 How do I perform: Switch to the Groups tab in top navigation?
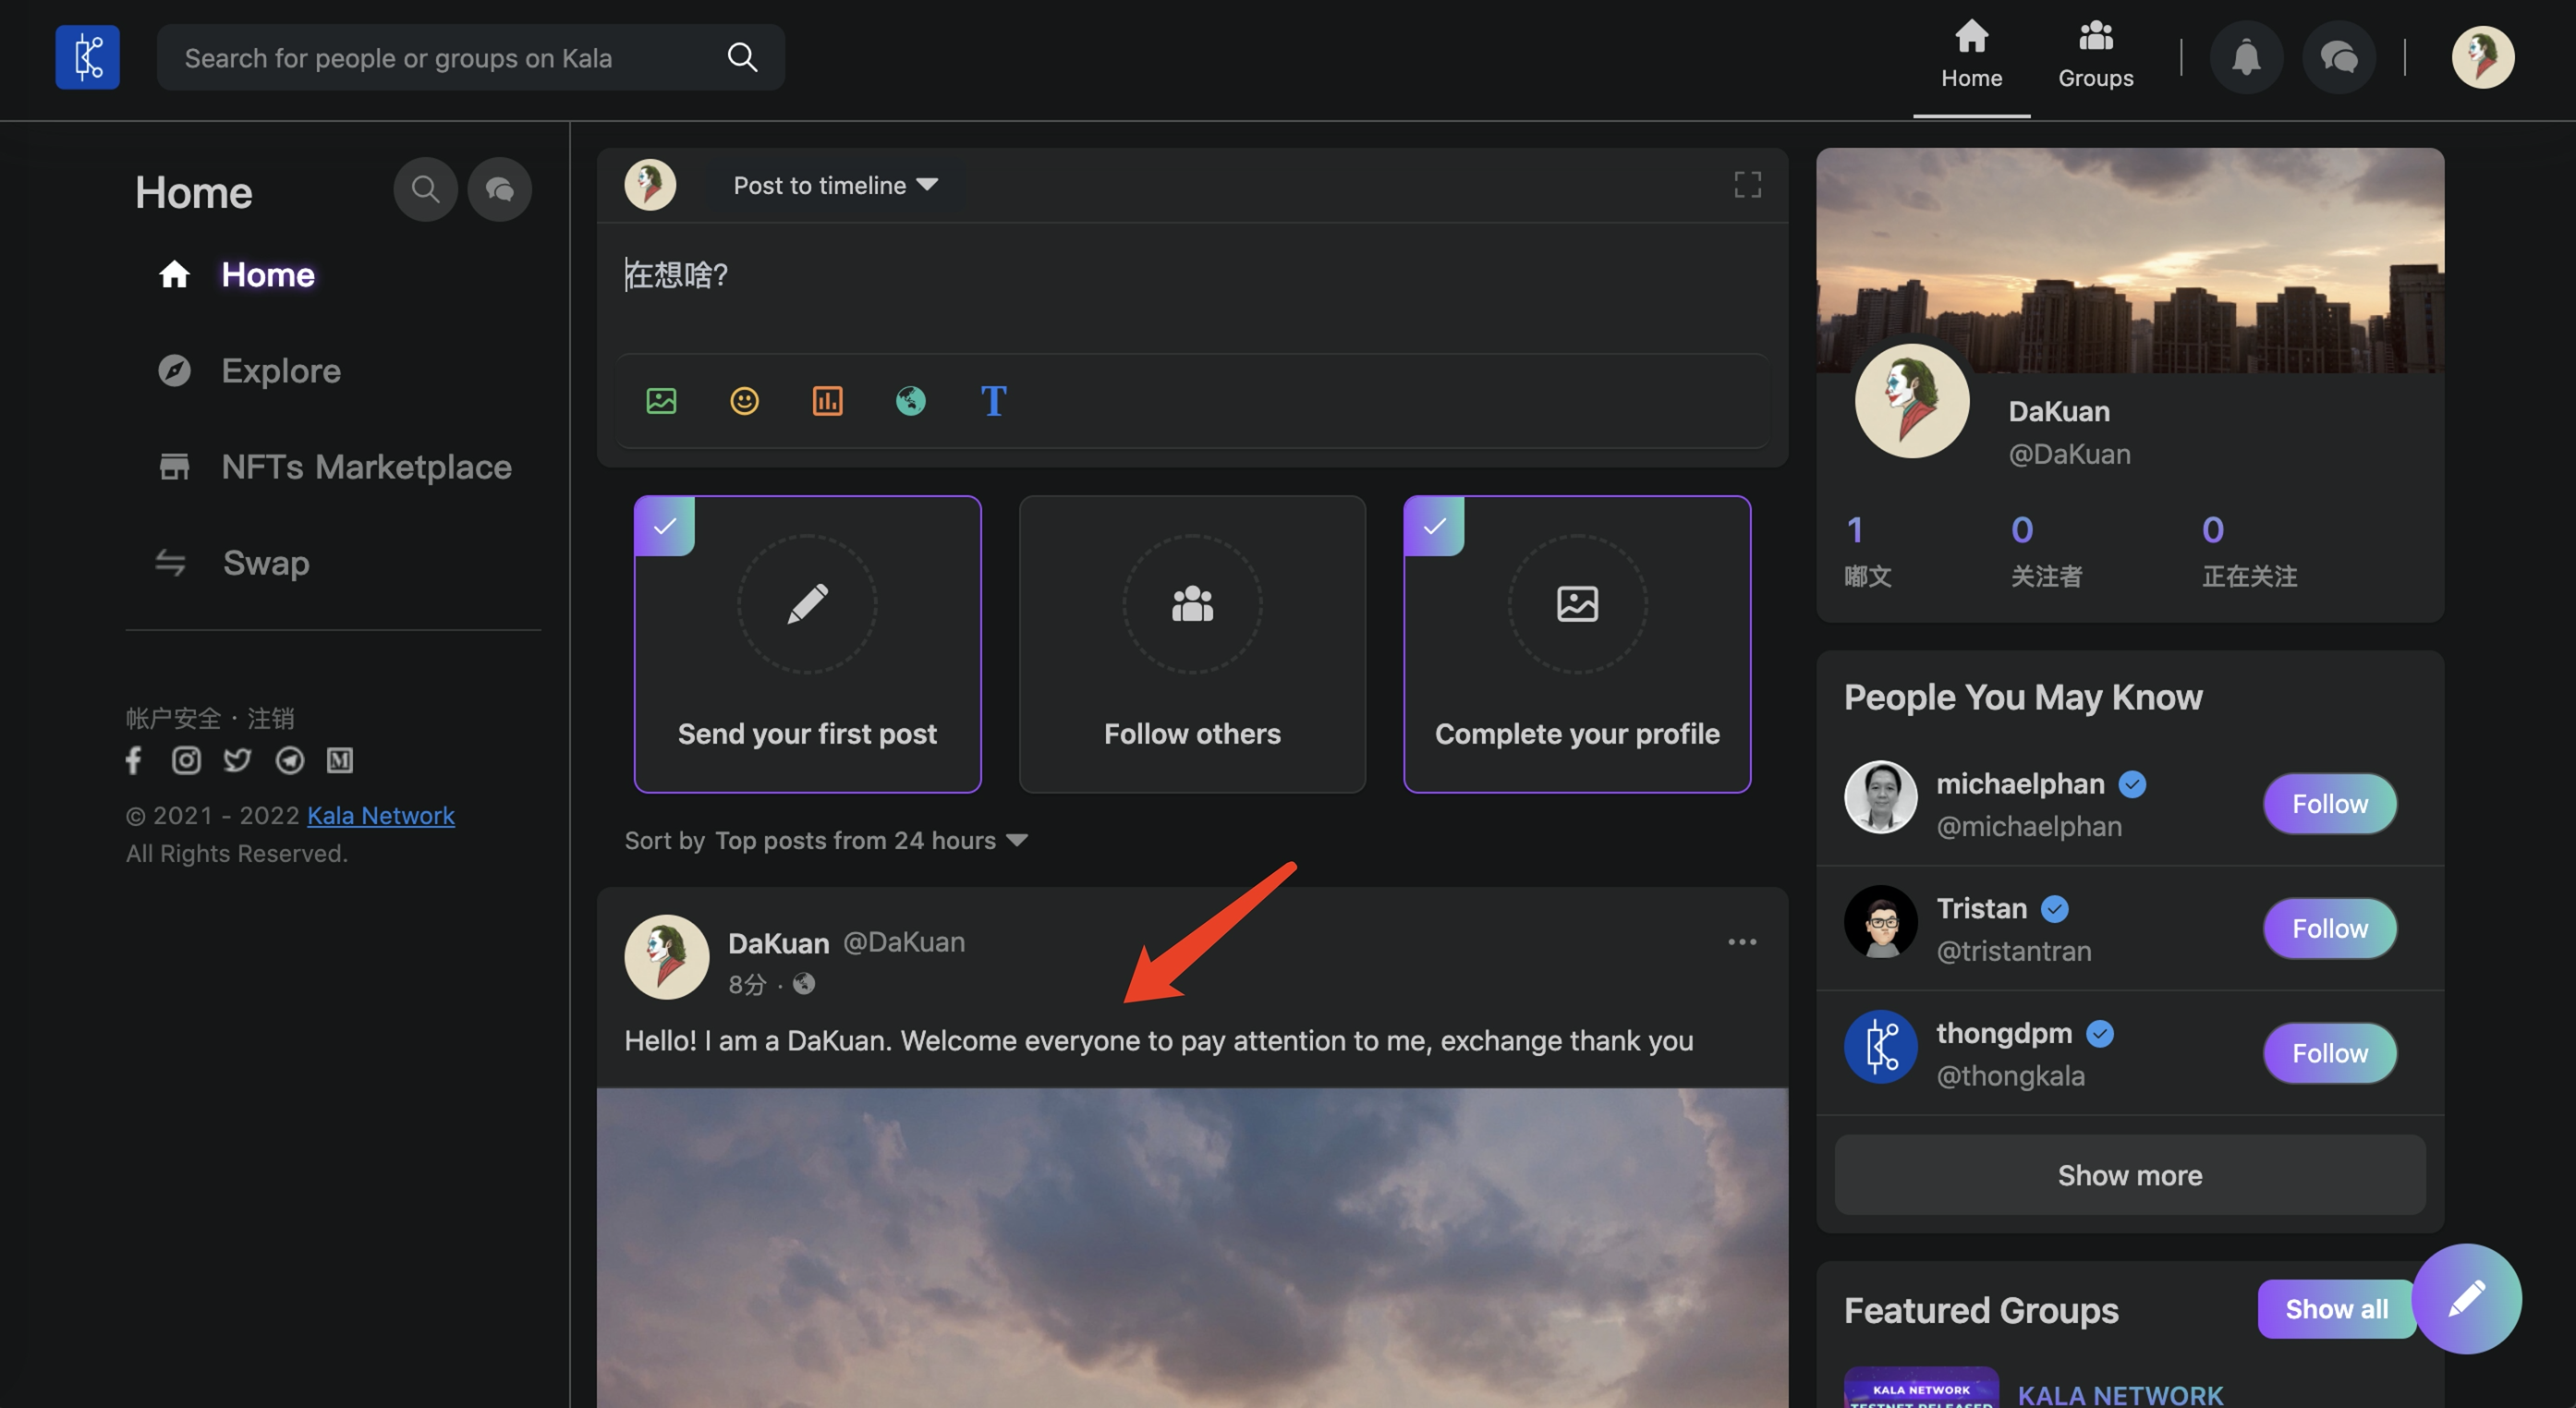2095,58
